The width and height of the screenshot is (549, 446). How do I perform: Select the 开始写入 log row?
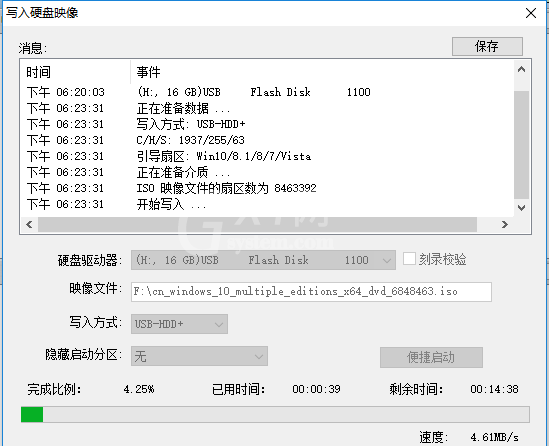pyautogui.click(x=268, y=204)
